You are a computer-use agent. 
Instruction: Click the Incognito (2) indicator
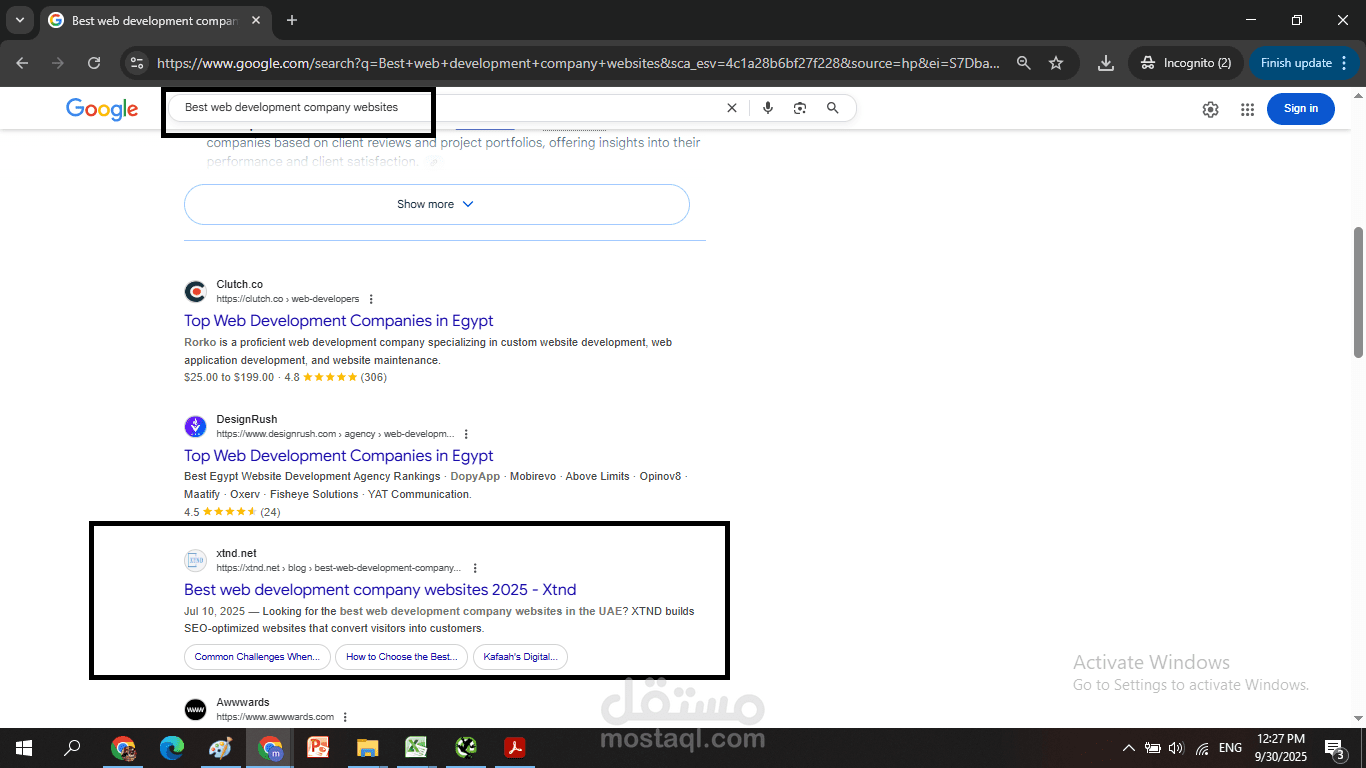point(1186,63)
